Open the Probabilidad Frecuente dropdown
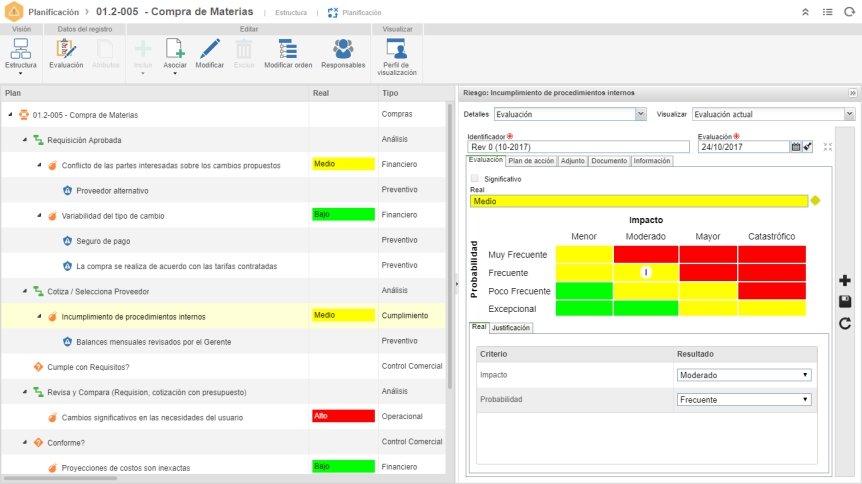Image resolution: width=862 pixels, height=484 pixels. point(744,400)
